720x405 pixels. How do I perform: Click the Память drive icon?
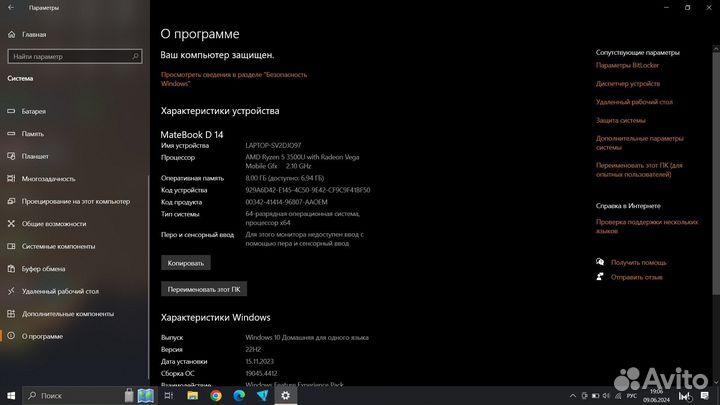[11, 134]
